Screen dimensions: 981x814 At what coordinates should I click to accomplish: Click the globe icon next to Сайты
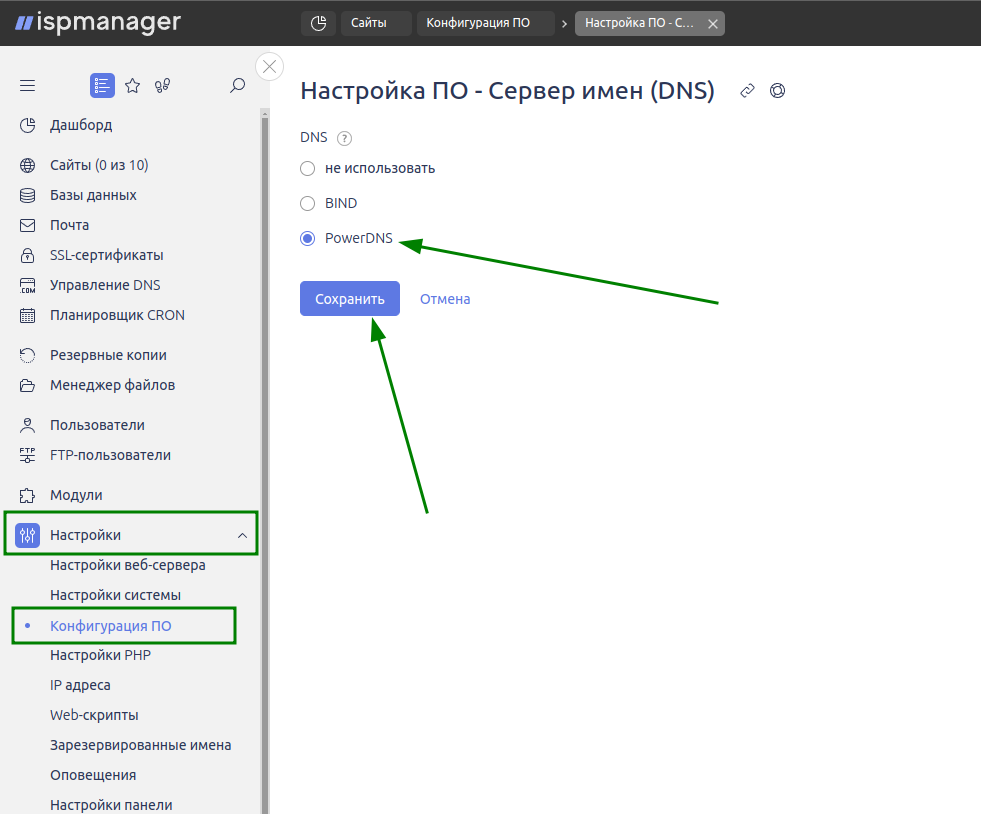[28, 165]
